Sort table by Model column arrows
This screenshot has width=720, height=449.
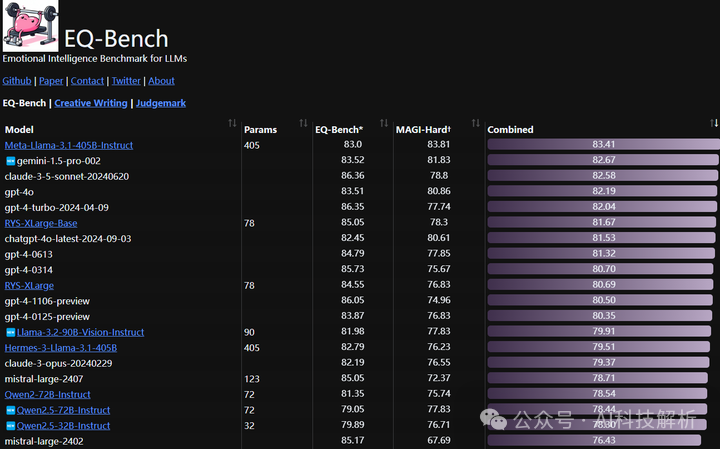point(232,123)
